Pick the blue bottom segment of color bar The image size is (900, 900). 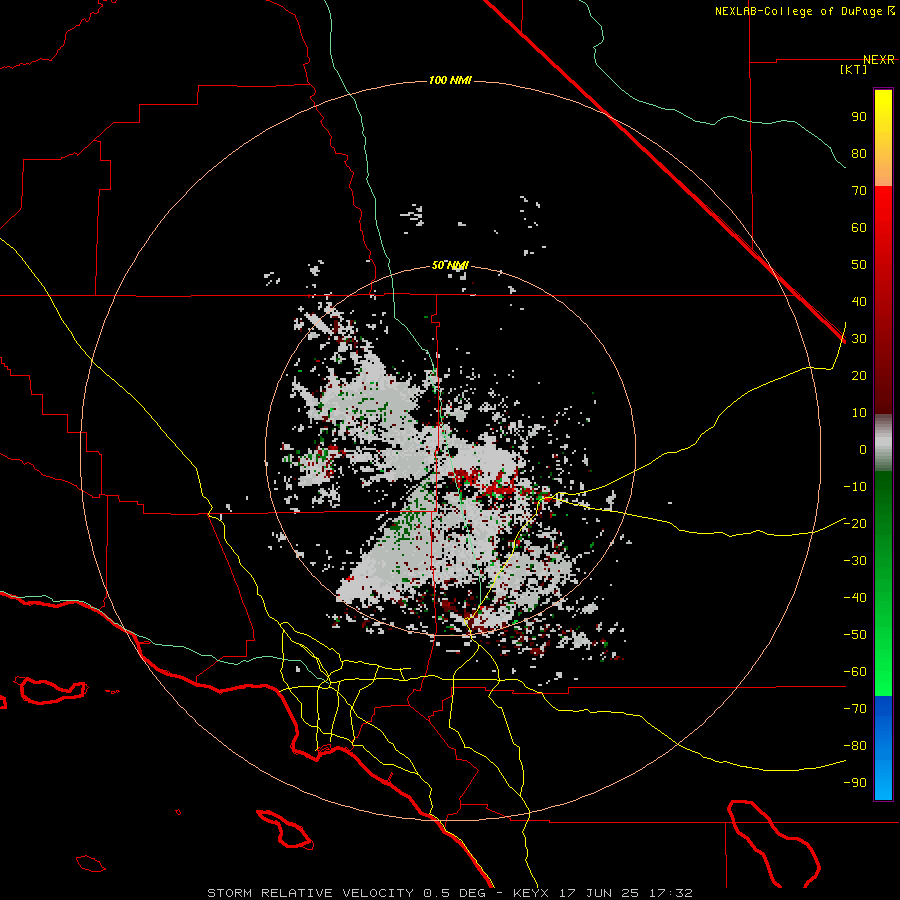pos(883,748)
